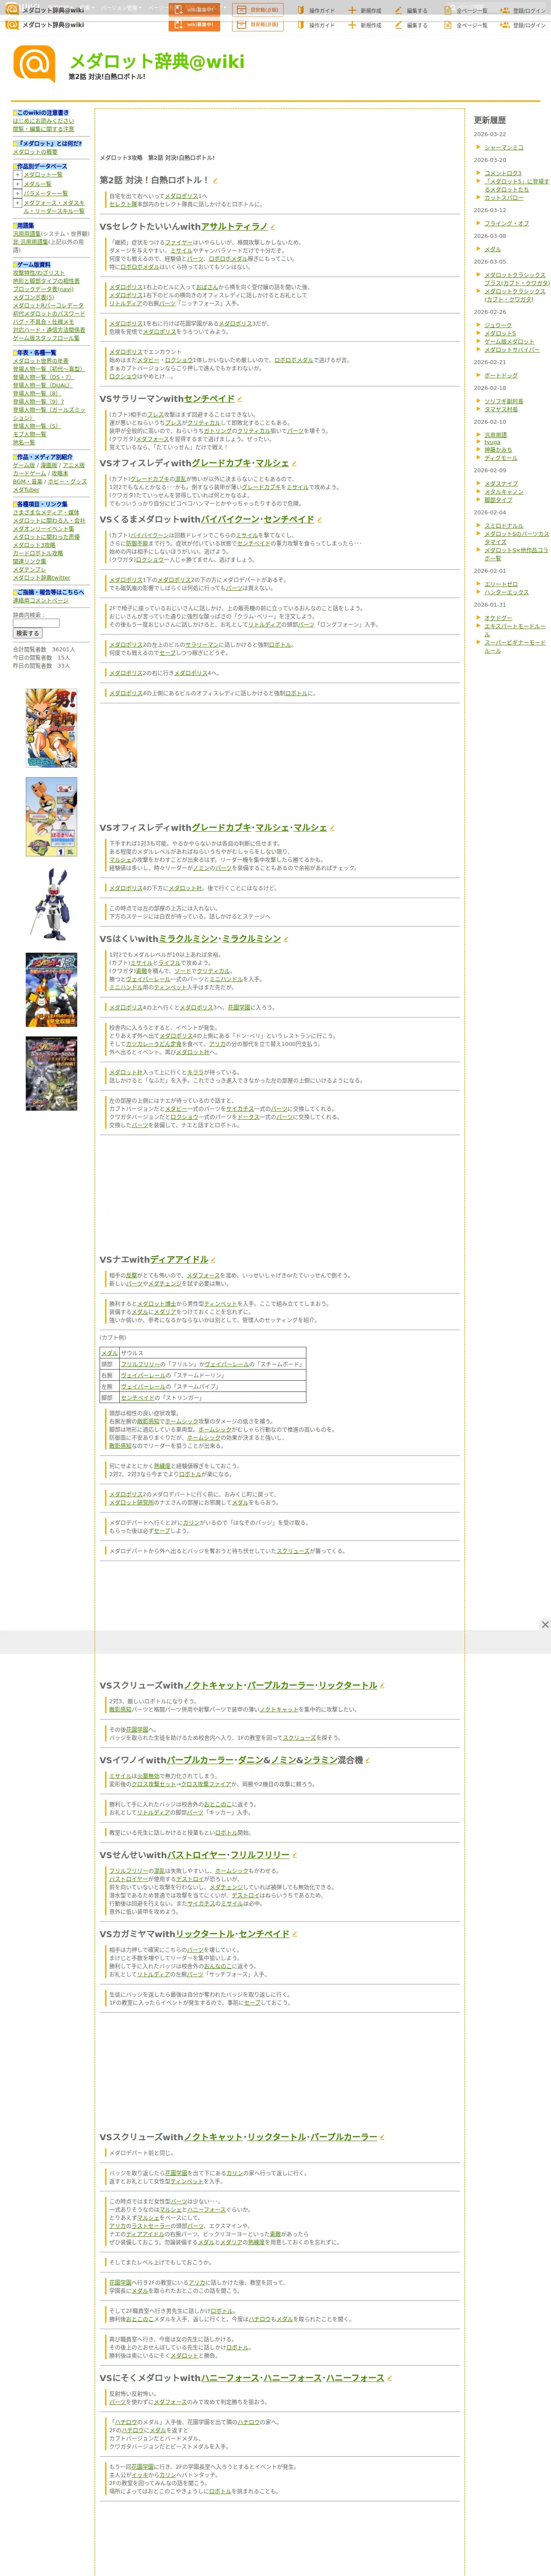Open ジュウーク in update history
The image size is (551, 2576).
tap(498, 326)
